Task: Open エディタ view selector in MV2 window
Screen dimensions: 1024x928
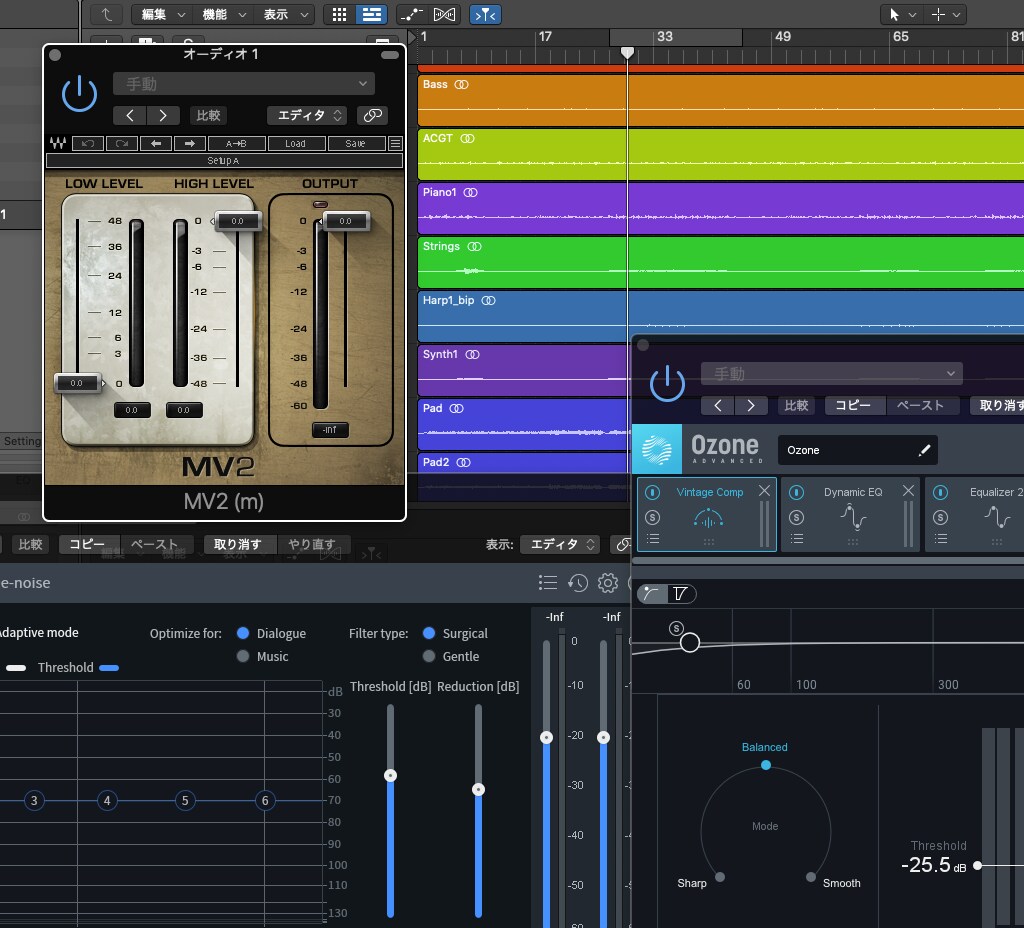Action: 307,116
